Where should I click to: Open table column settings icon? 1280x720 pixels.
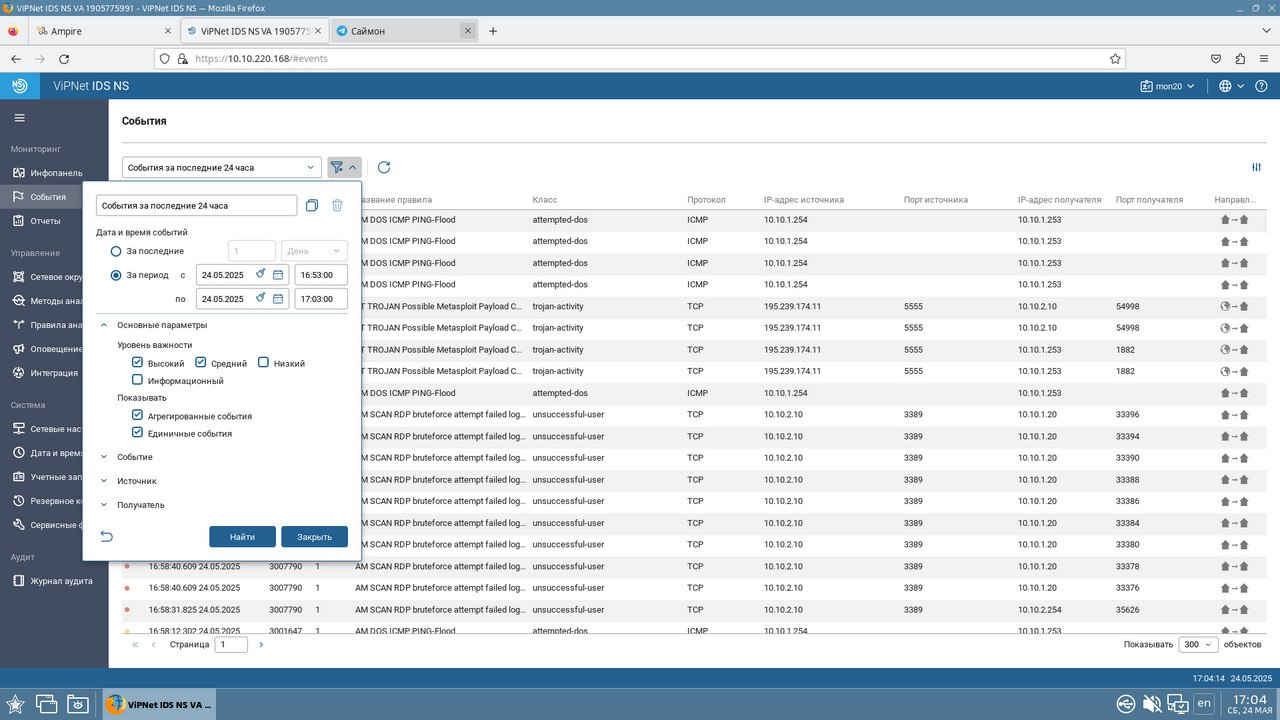(1257, 167)
